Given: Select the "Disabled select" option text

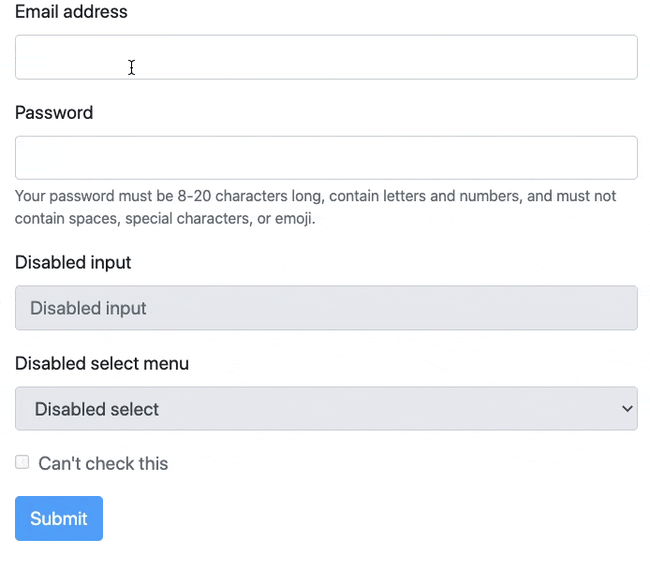Looking at the screenshot, I should coord(97,410).
